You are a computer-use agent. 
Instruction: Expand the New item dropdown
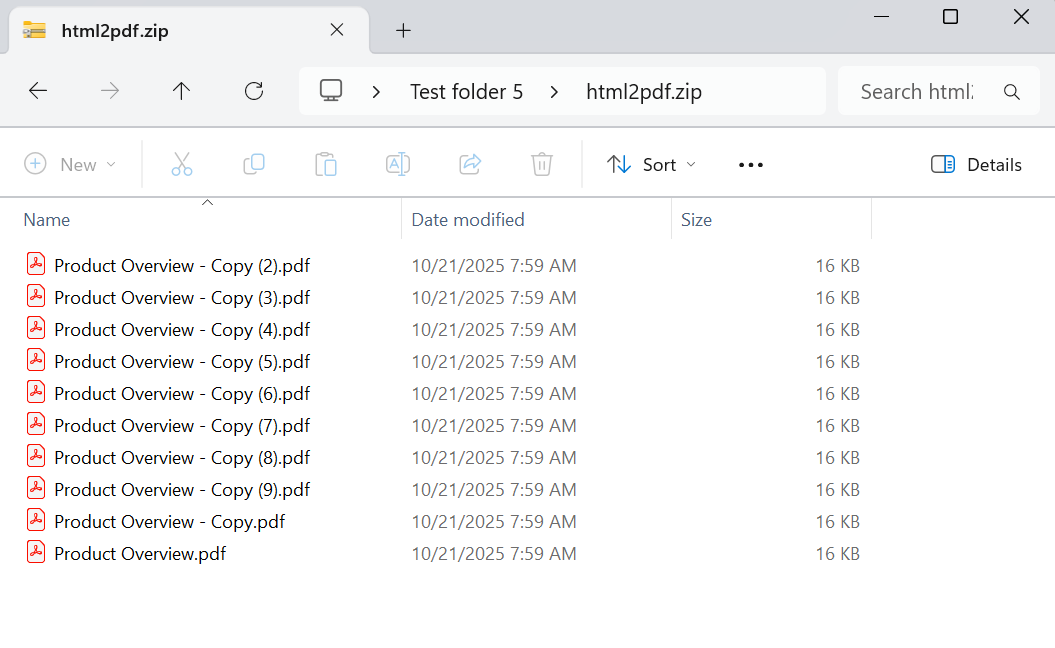(x=70, y=164)
